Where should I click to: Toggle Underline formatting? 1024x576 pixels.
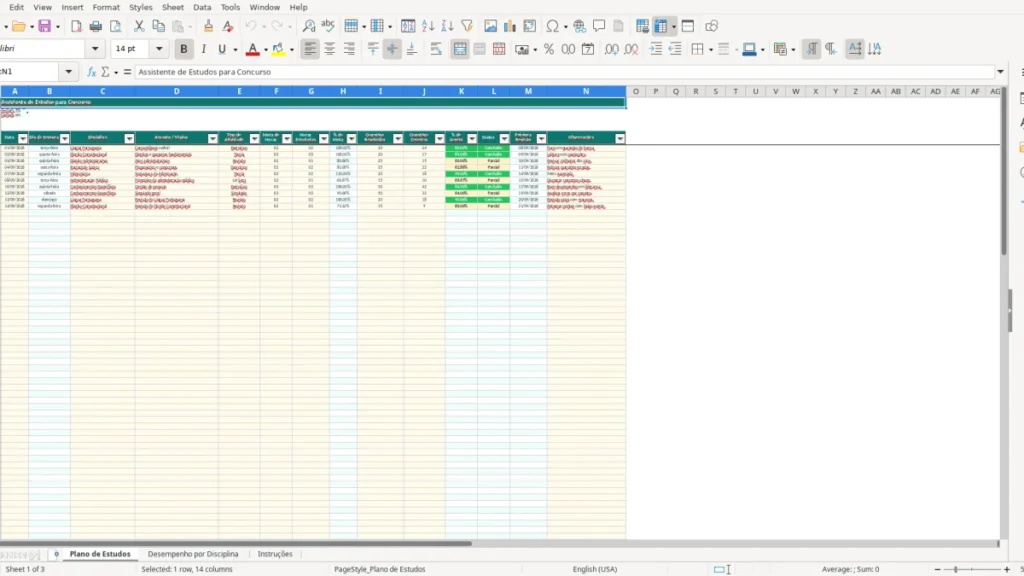coord(222,49)
